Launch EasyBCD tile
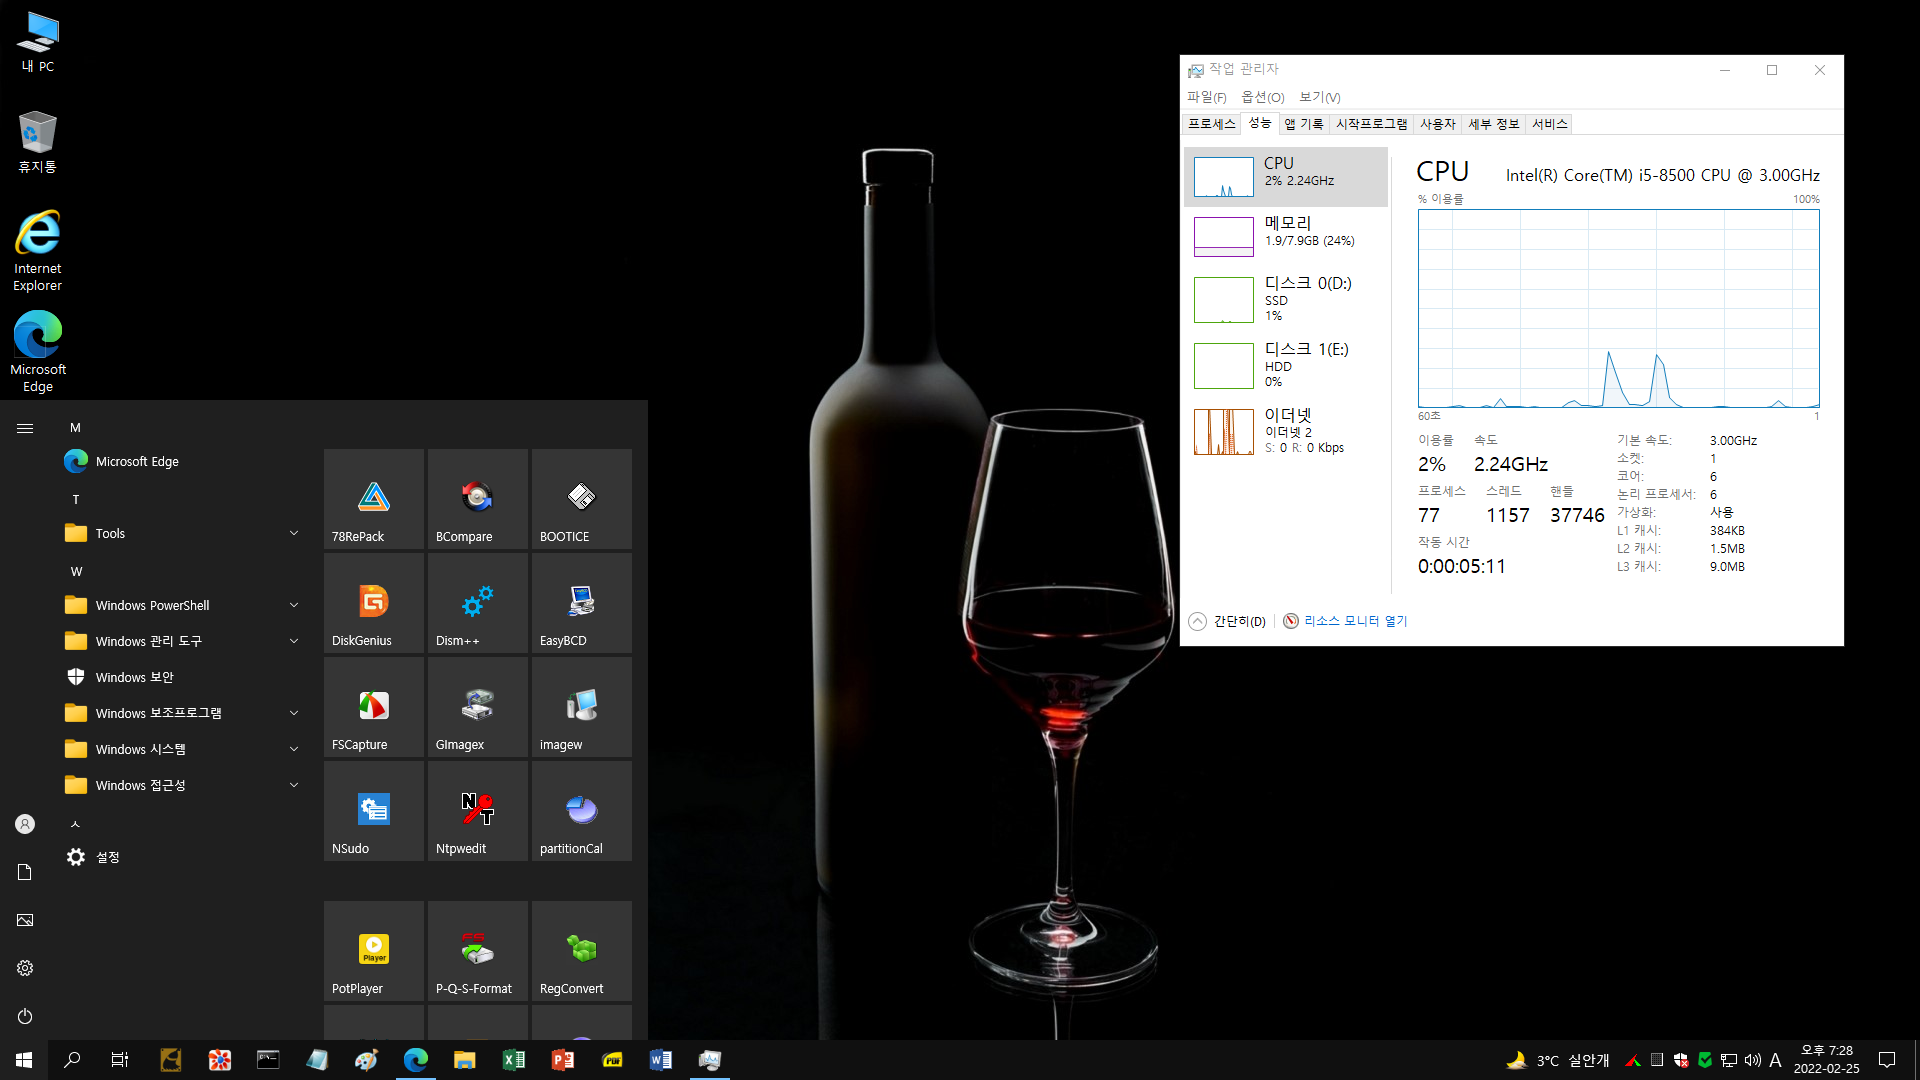The height and width of the screenshot is (1080, 1920). 582,603
